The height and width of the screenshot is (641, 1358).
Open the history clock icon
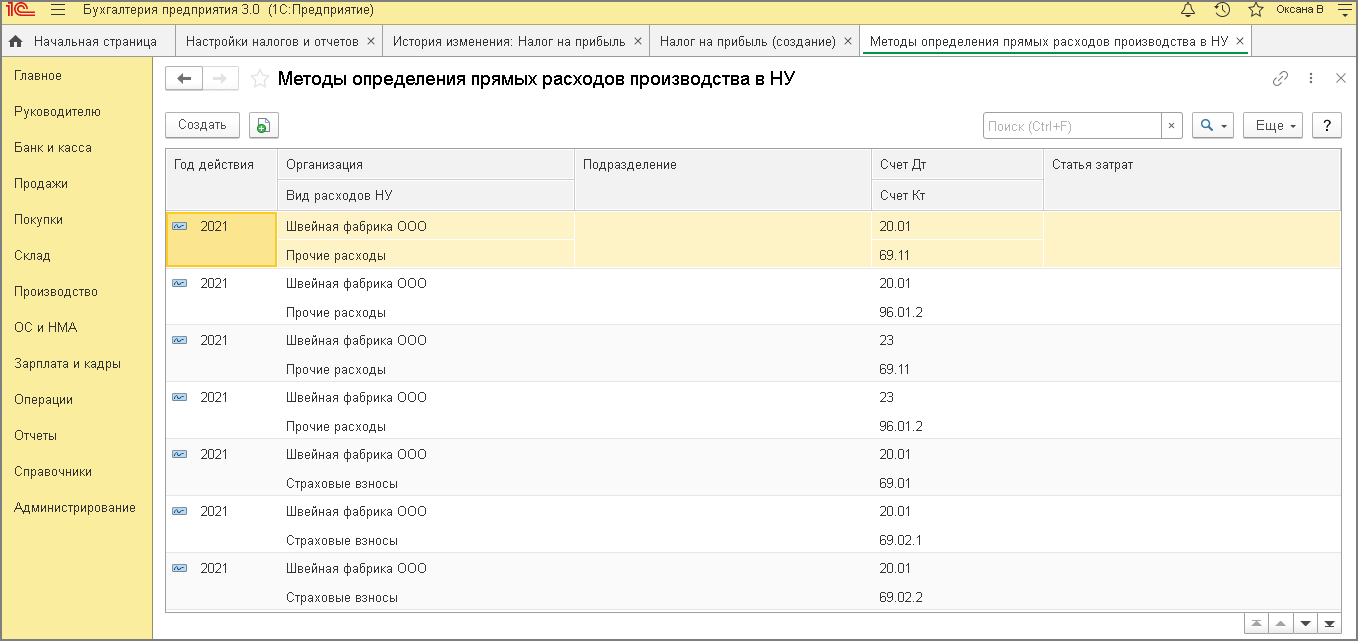pyautogui.click(x=1222, y=10)
